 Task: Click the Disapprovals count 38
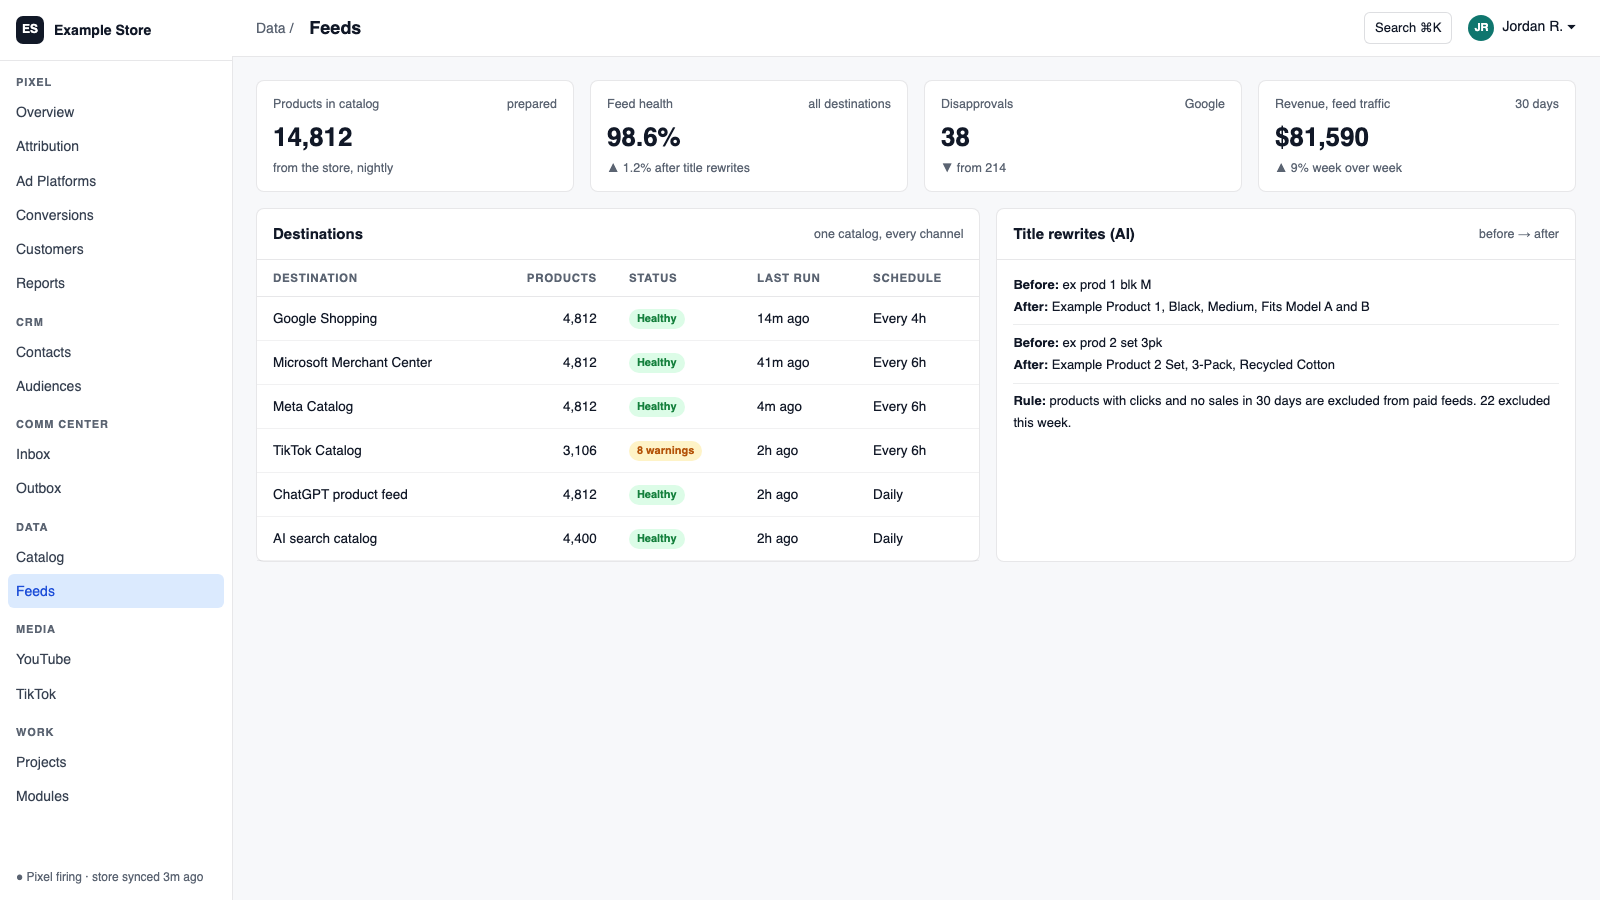coord(955,137)
